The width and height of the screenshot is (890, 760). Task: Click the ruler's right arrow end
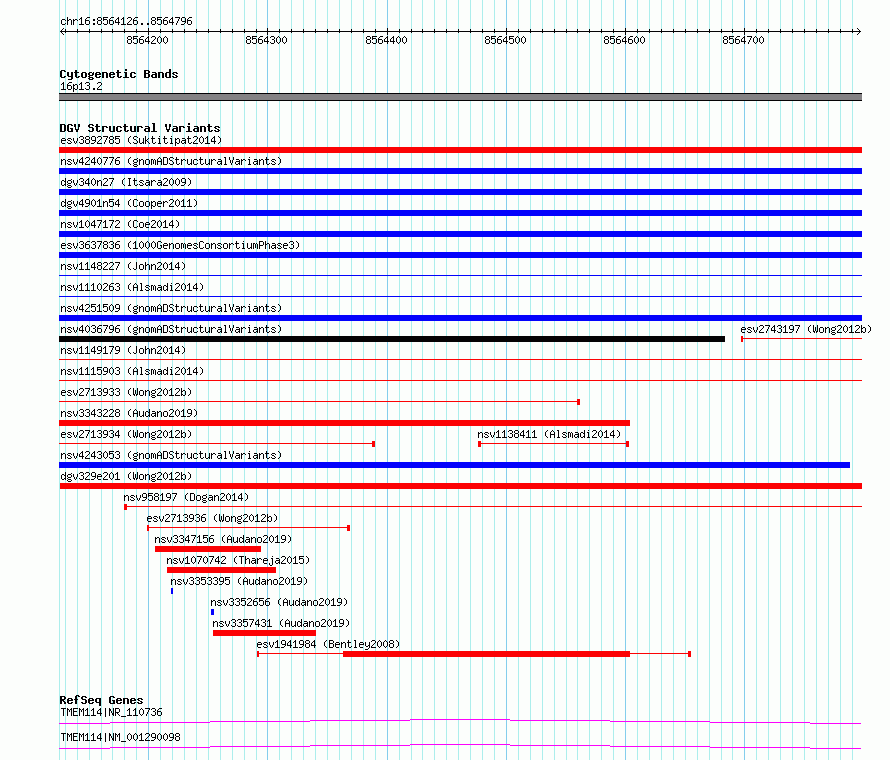pyautogui.click(x=858, y=31)
